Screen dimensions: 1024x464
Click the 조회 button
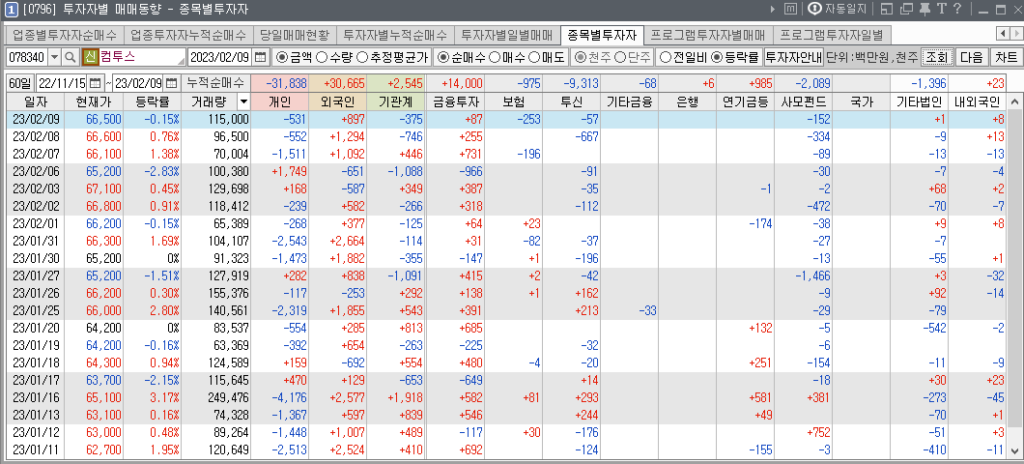[x=936, y=57]
